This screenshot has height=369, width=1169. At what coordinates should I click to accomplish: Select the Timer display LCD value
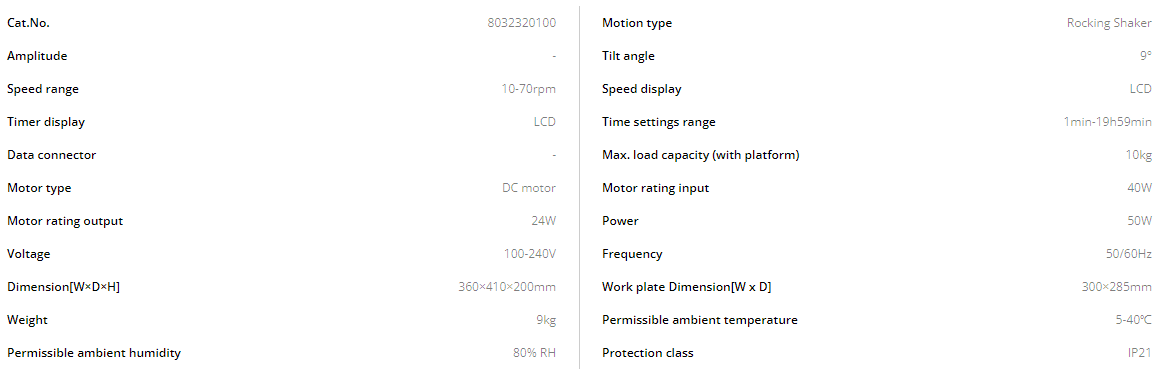(545, 122)
